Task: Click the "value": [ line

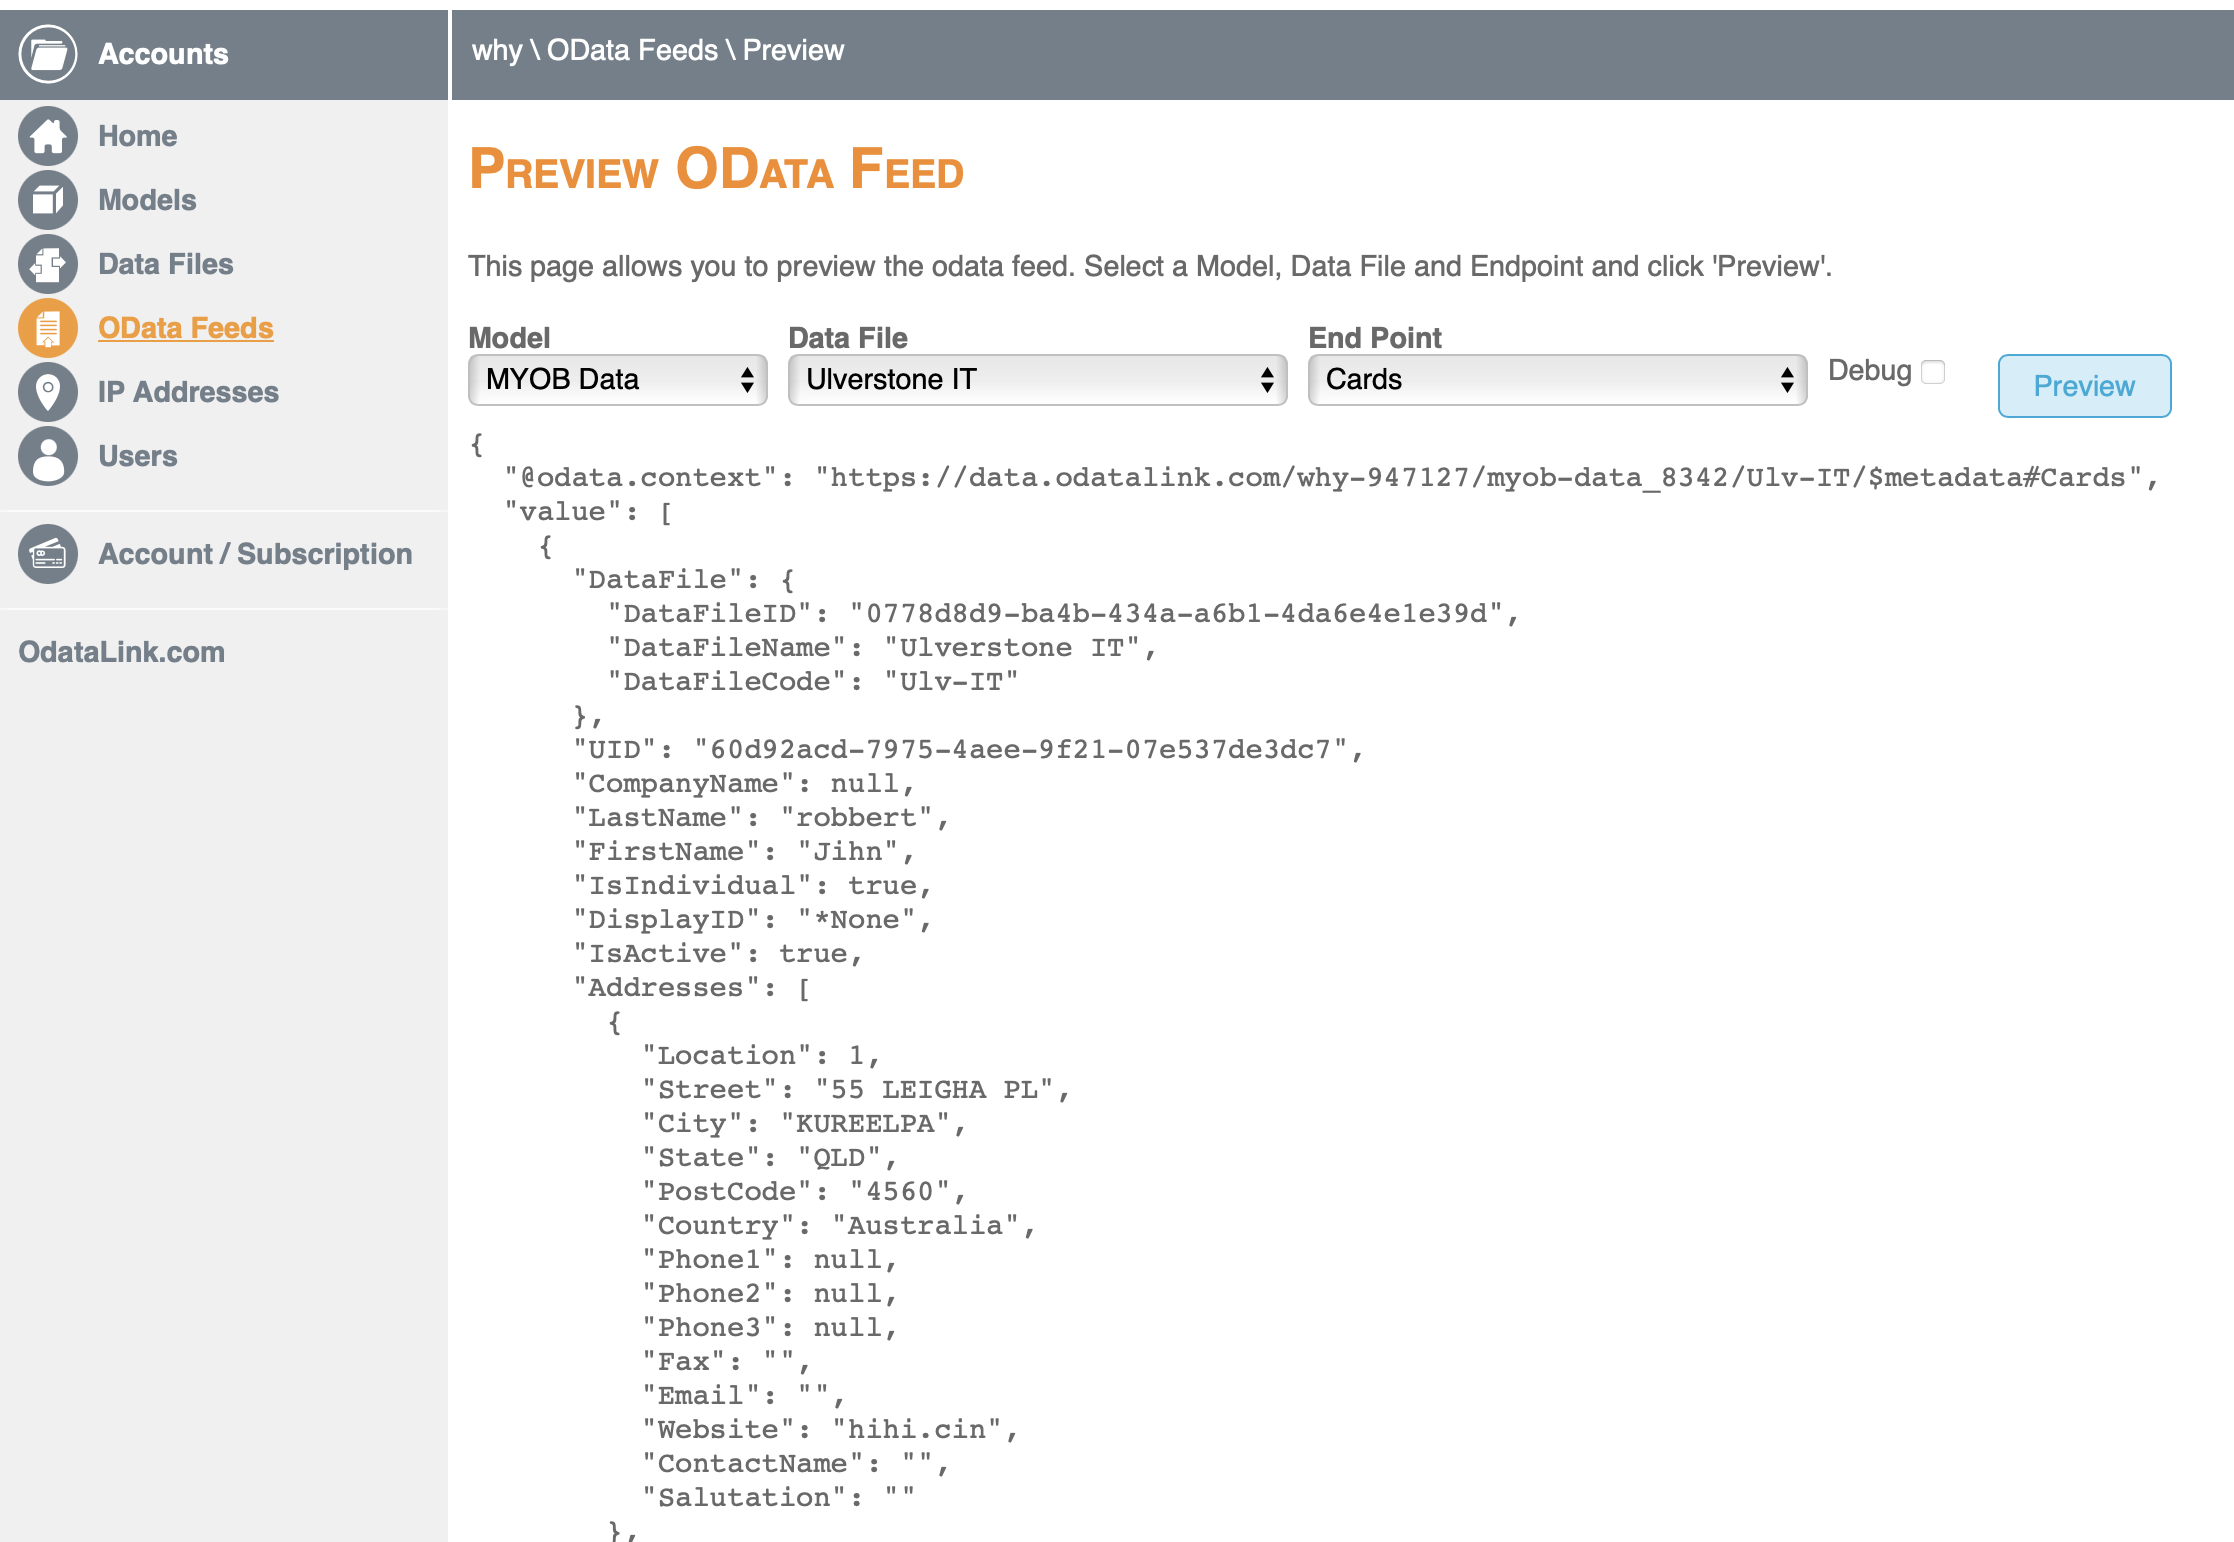Action: point(588,512)
